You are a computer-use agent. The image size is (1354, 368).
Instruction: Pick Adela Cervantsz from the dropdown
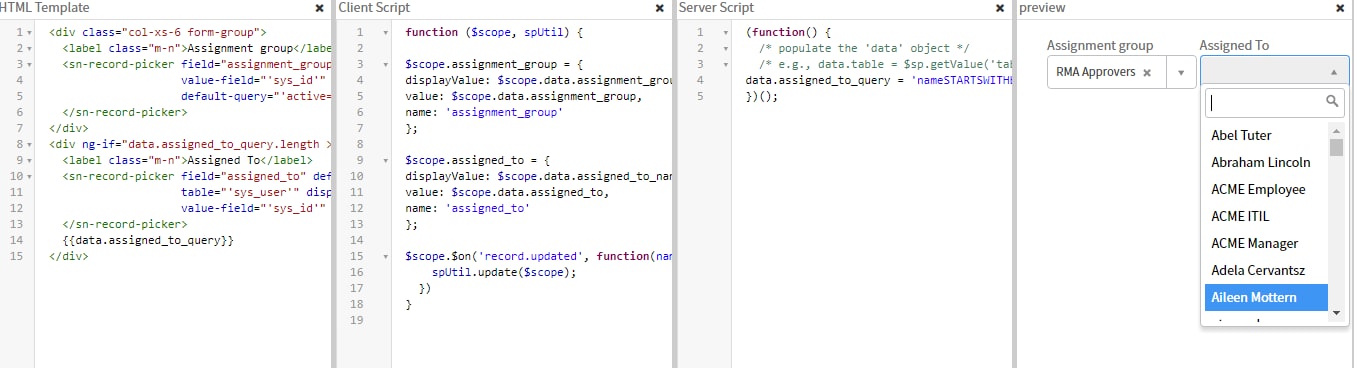(x=1265, y=270)
